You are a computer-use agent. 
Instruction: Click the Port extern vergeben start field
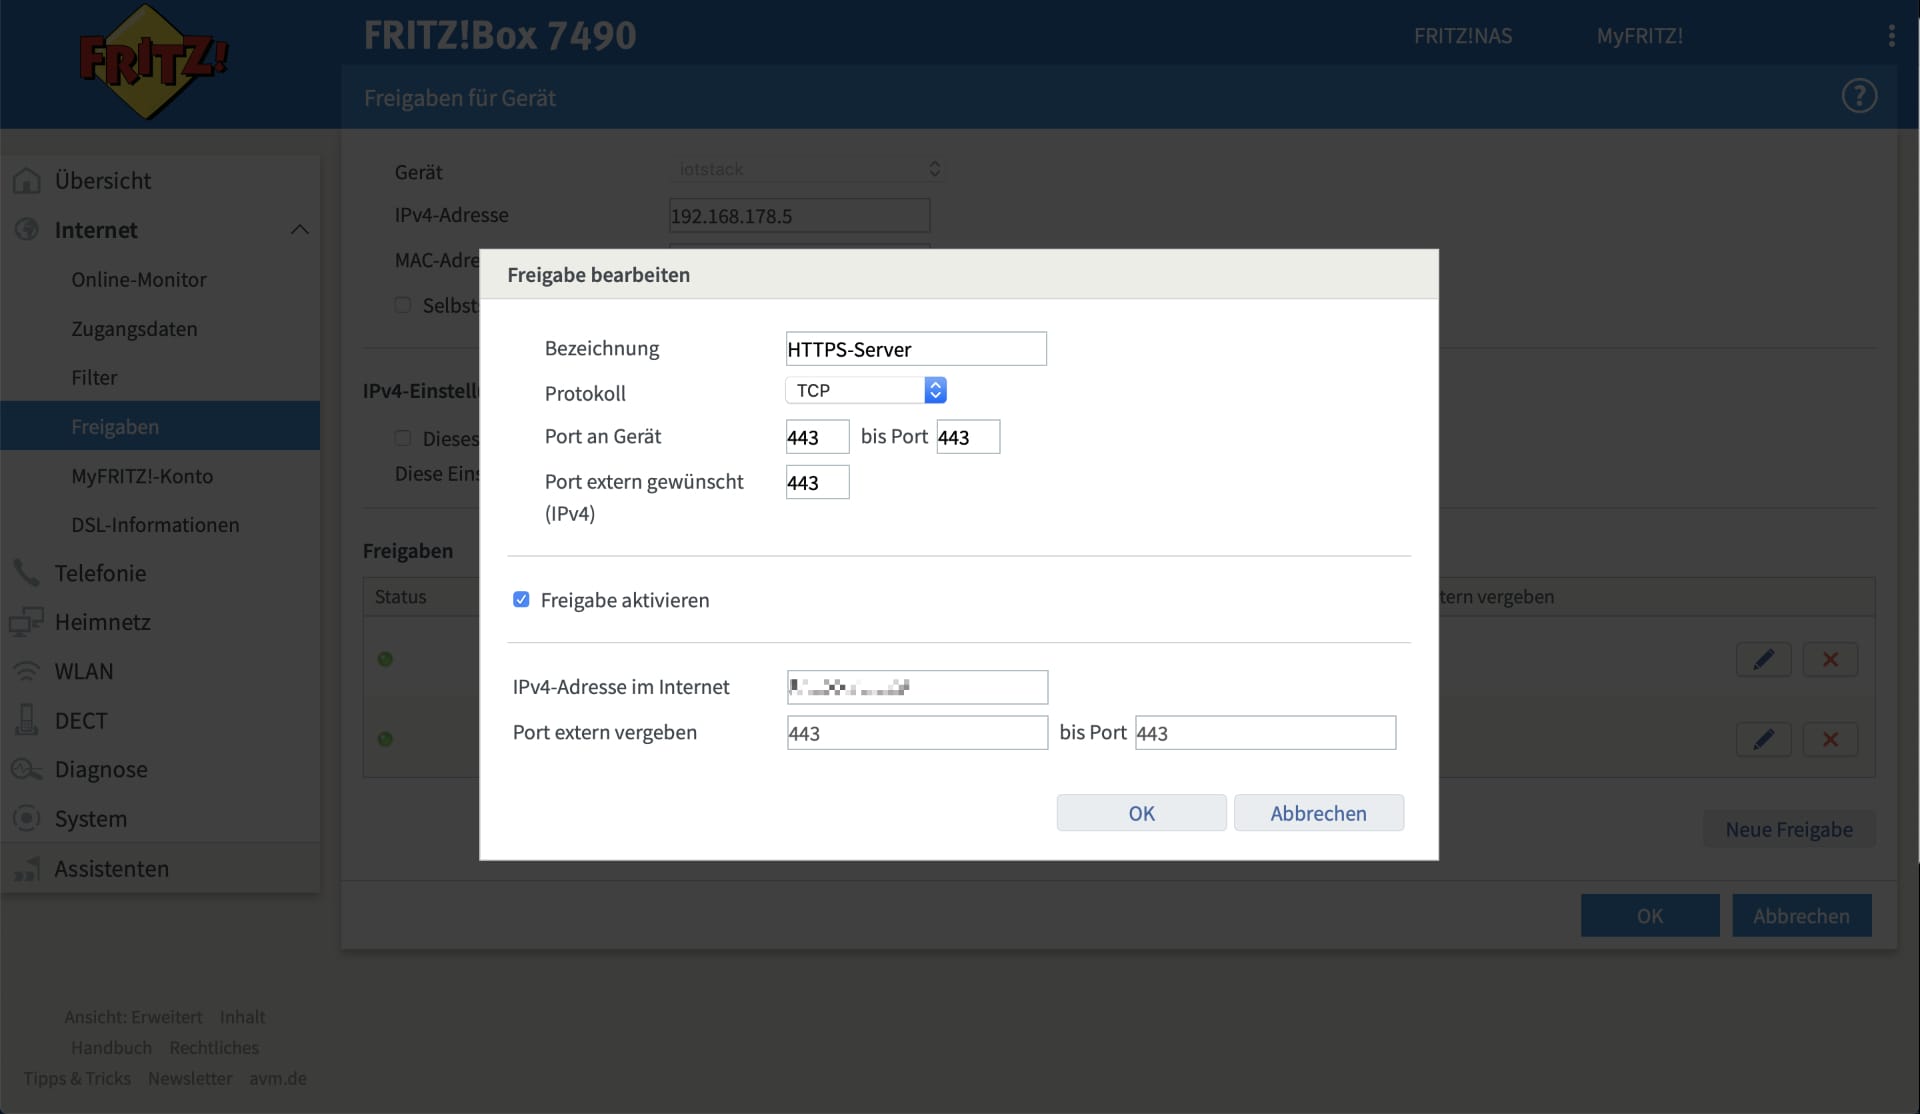[917, 733]
